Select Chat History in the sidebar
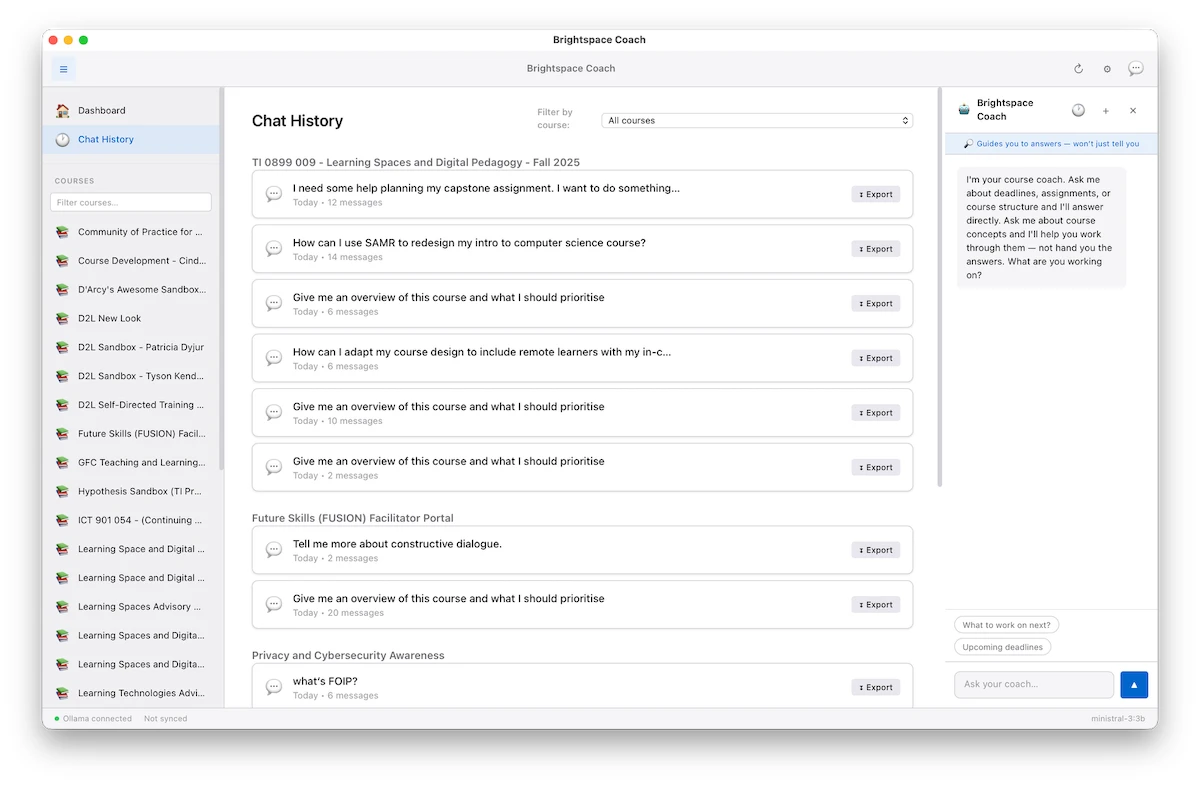Viewport: 1200px width, 785px height. pyautogui.click(x=106, y=140)
